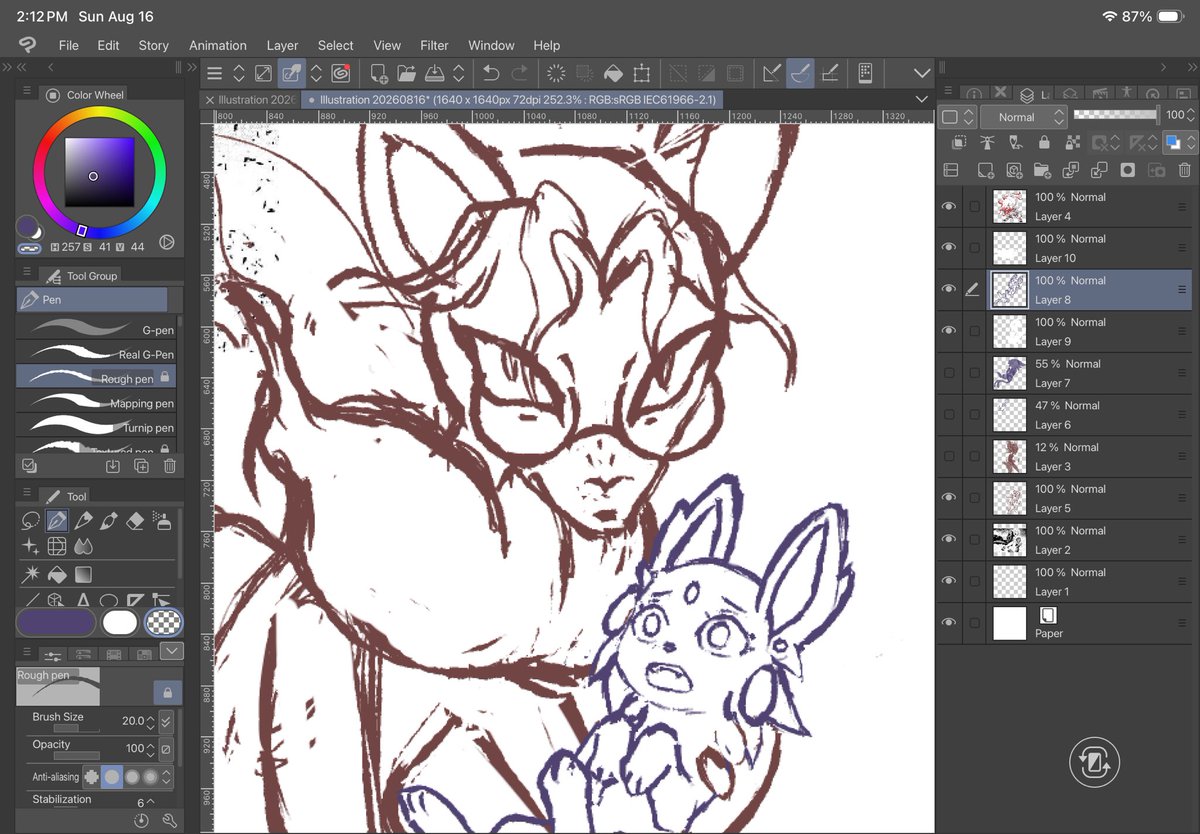Open the Edit menu
This screenshot has width=1200, height=834.
click(108, 45)
